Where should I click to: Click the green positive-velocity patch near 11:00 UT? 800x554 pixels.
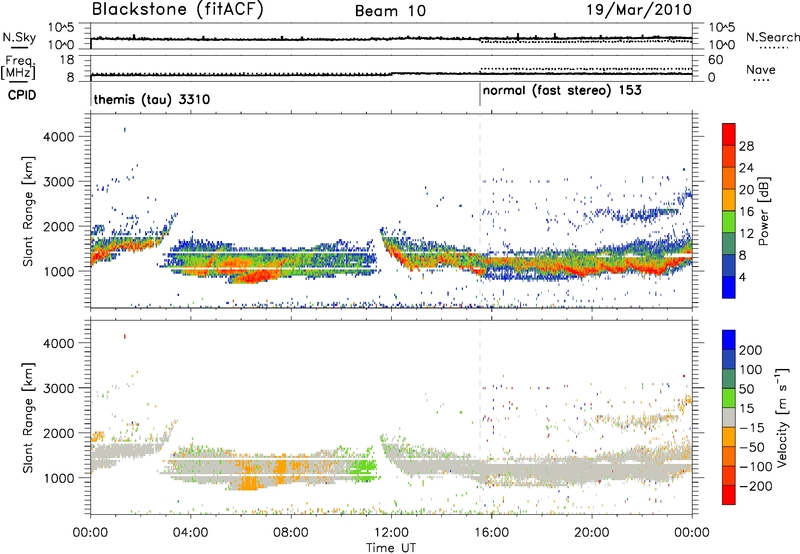point(364,469)
